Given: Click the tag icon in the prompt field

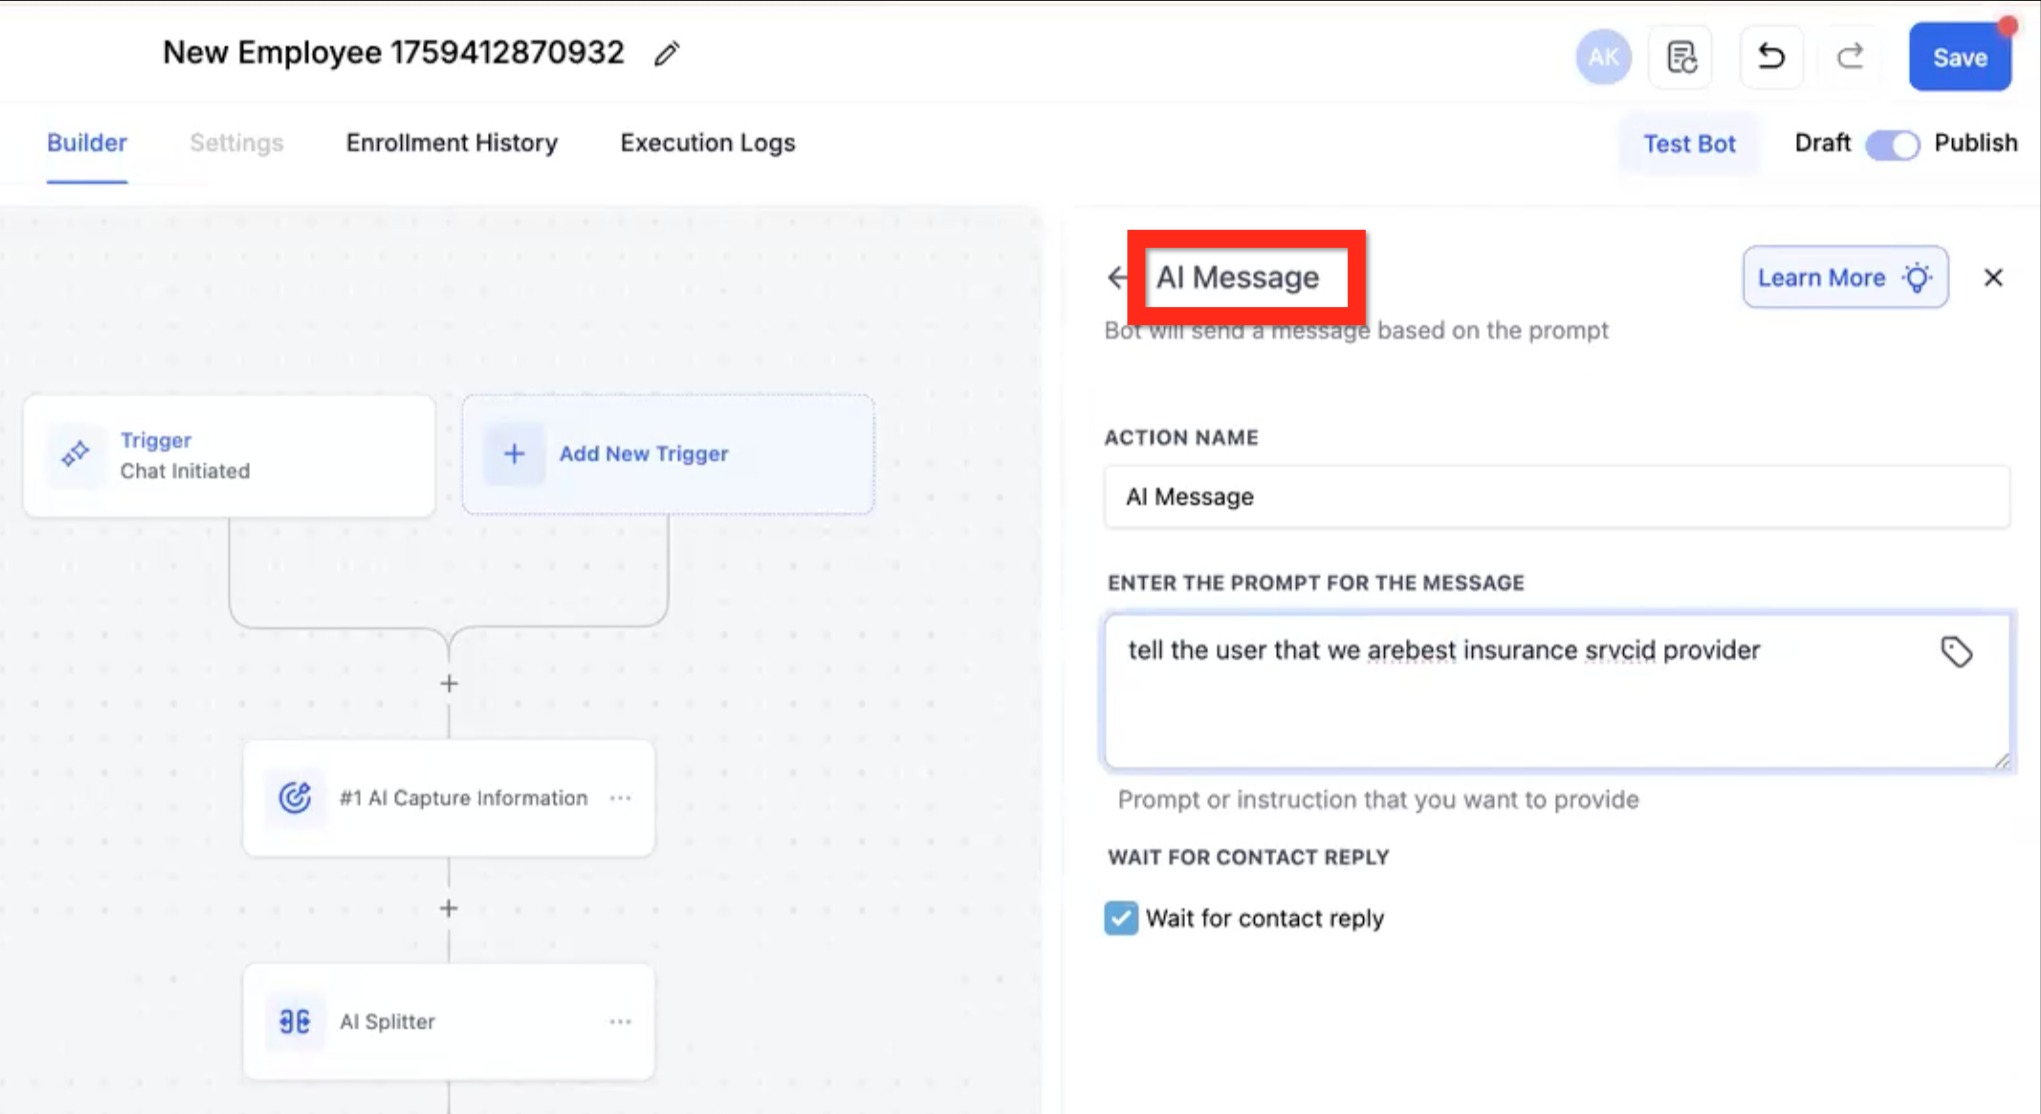Looking at the screenshot, I should pos(1956,652).
